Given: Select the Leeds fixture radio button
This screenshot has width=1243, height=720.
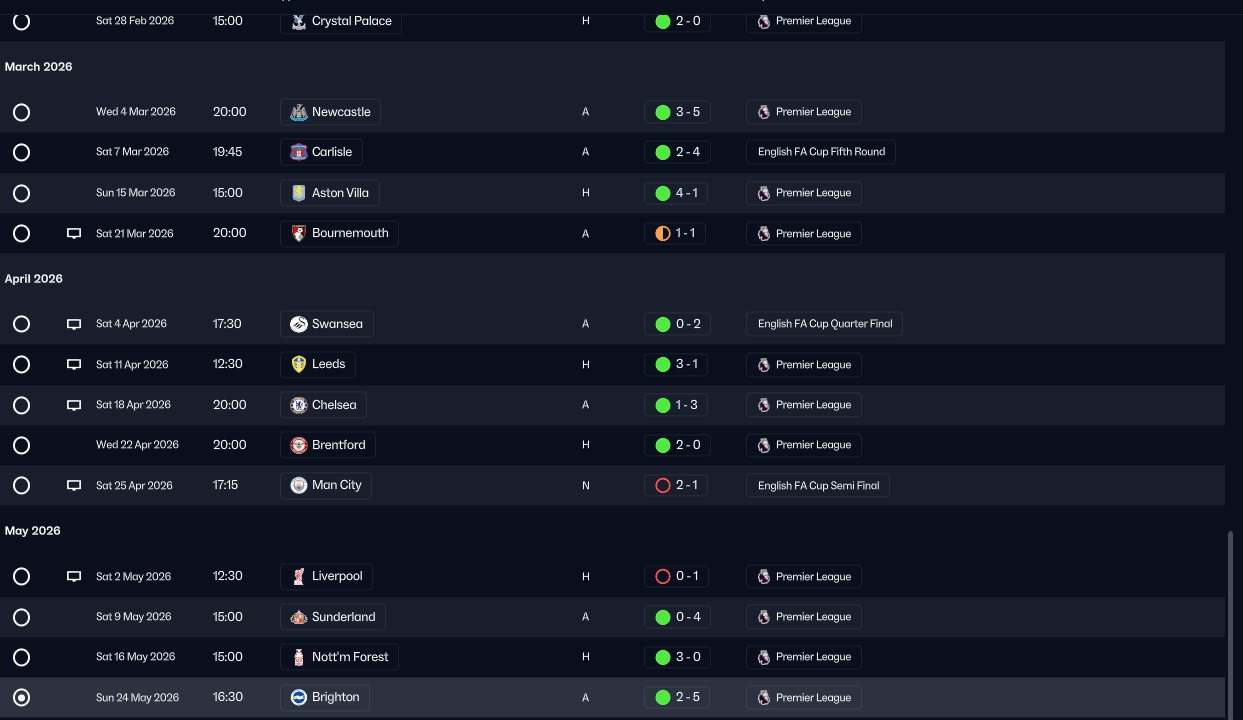Looking at the screenshot, I should point(21,365).
